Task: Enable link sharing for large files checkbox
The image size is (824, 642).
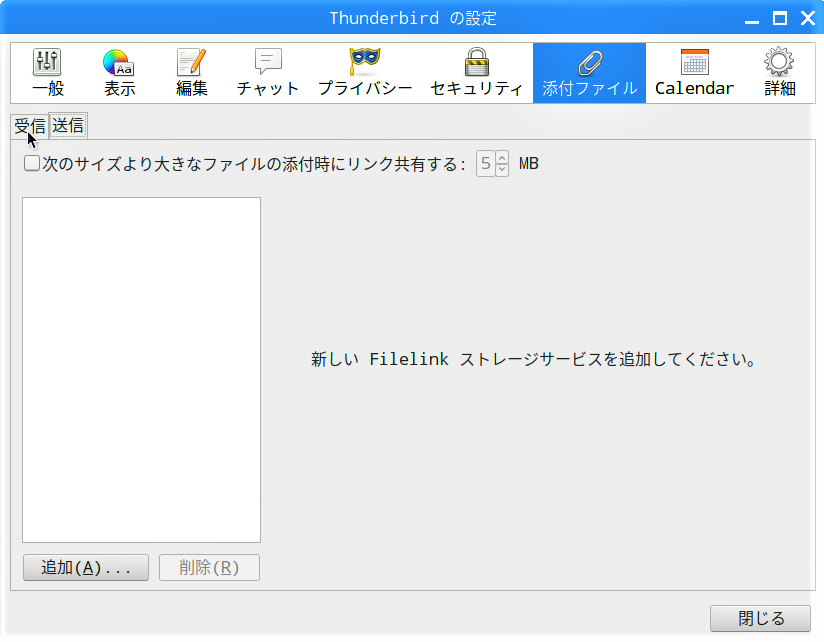Action: pos(32,163)
